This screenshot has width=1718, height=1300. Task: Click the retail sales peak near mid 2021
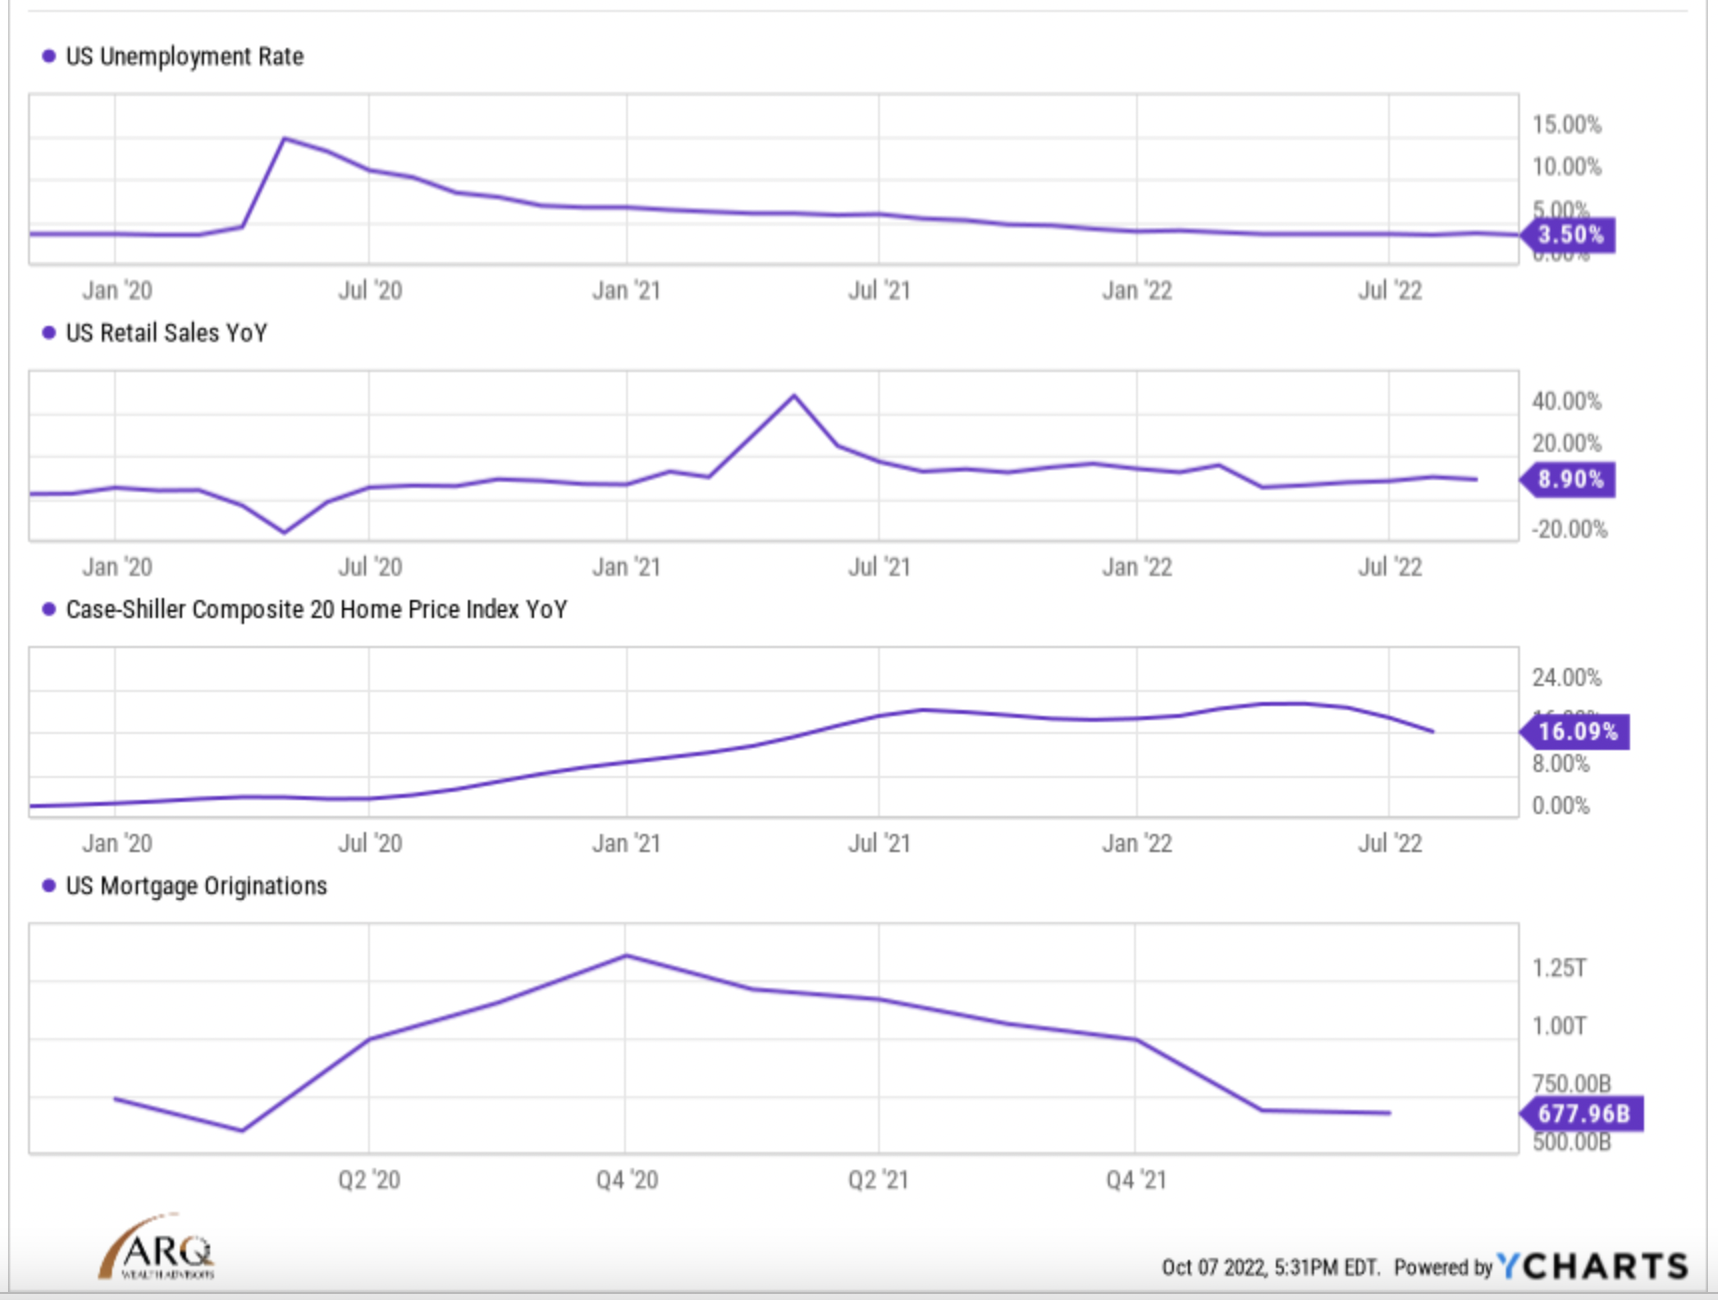[x=795, y=396]
